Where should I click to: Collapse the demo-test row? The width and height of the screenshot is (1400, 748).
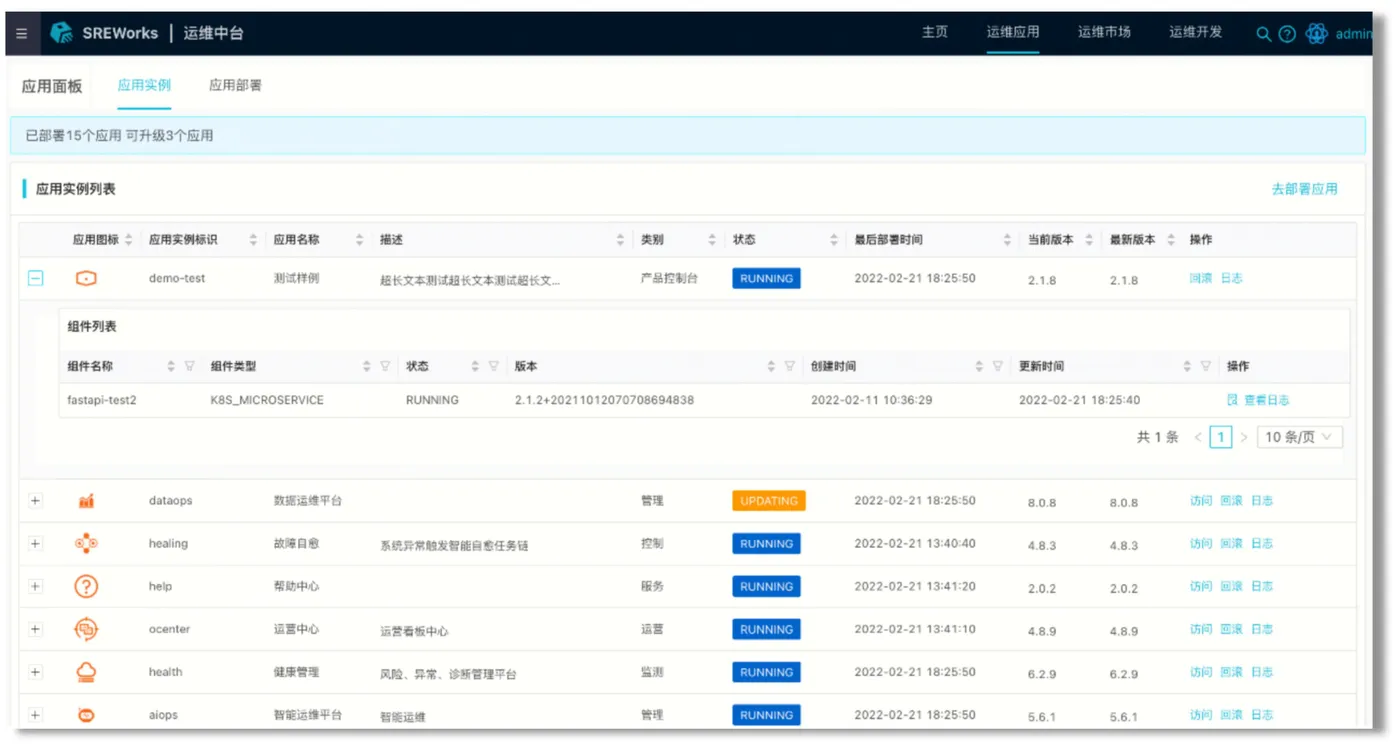point(35,279)
